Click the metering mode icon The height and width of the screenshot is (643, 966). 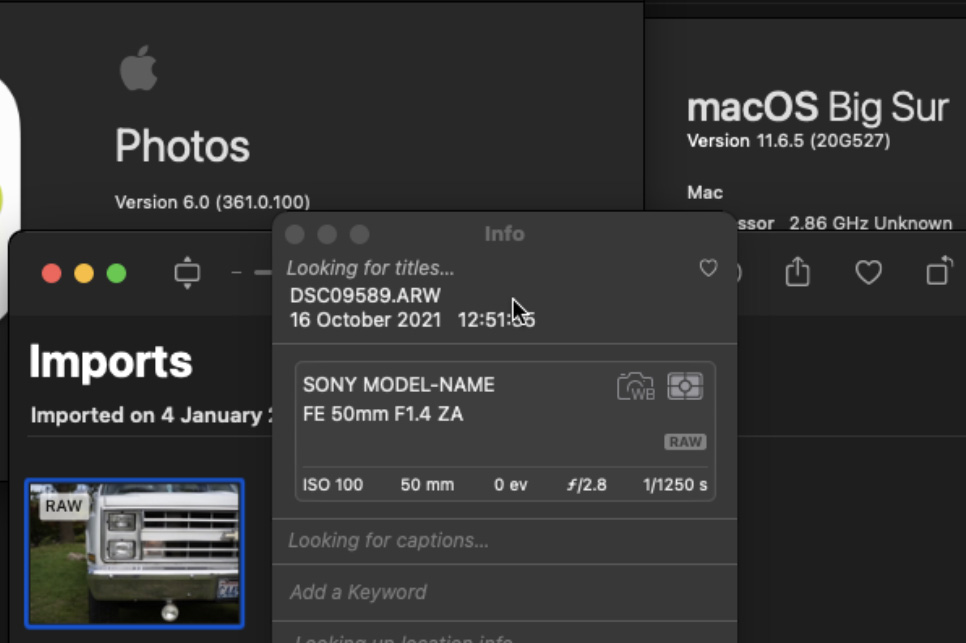(x=685, y=387)
